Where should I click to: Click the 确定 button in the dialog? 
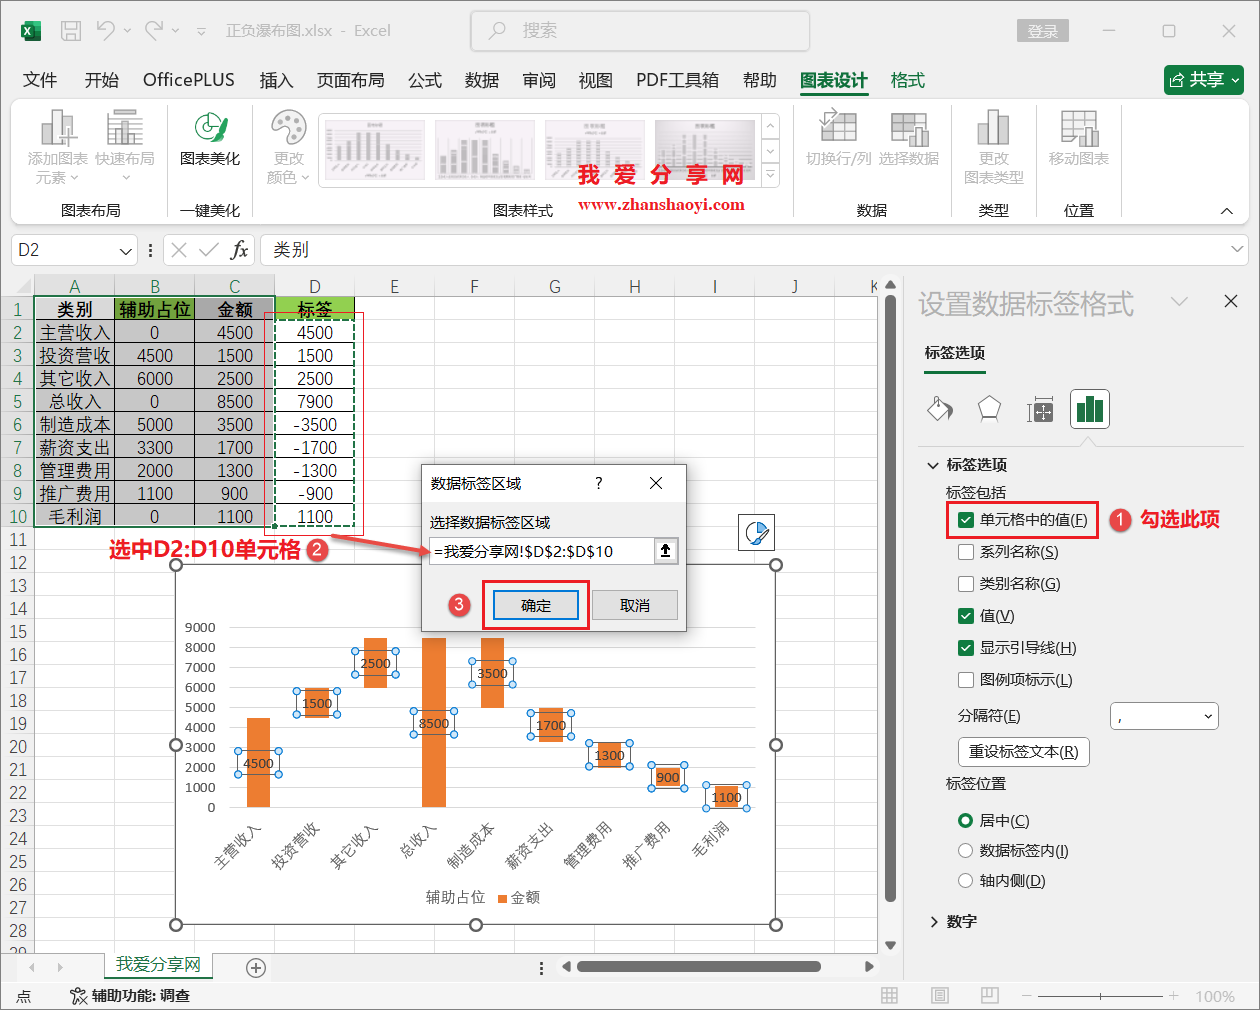click(x=535, y=605)
